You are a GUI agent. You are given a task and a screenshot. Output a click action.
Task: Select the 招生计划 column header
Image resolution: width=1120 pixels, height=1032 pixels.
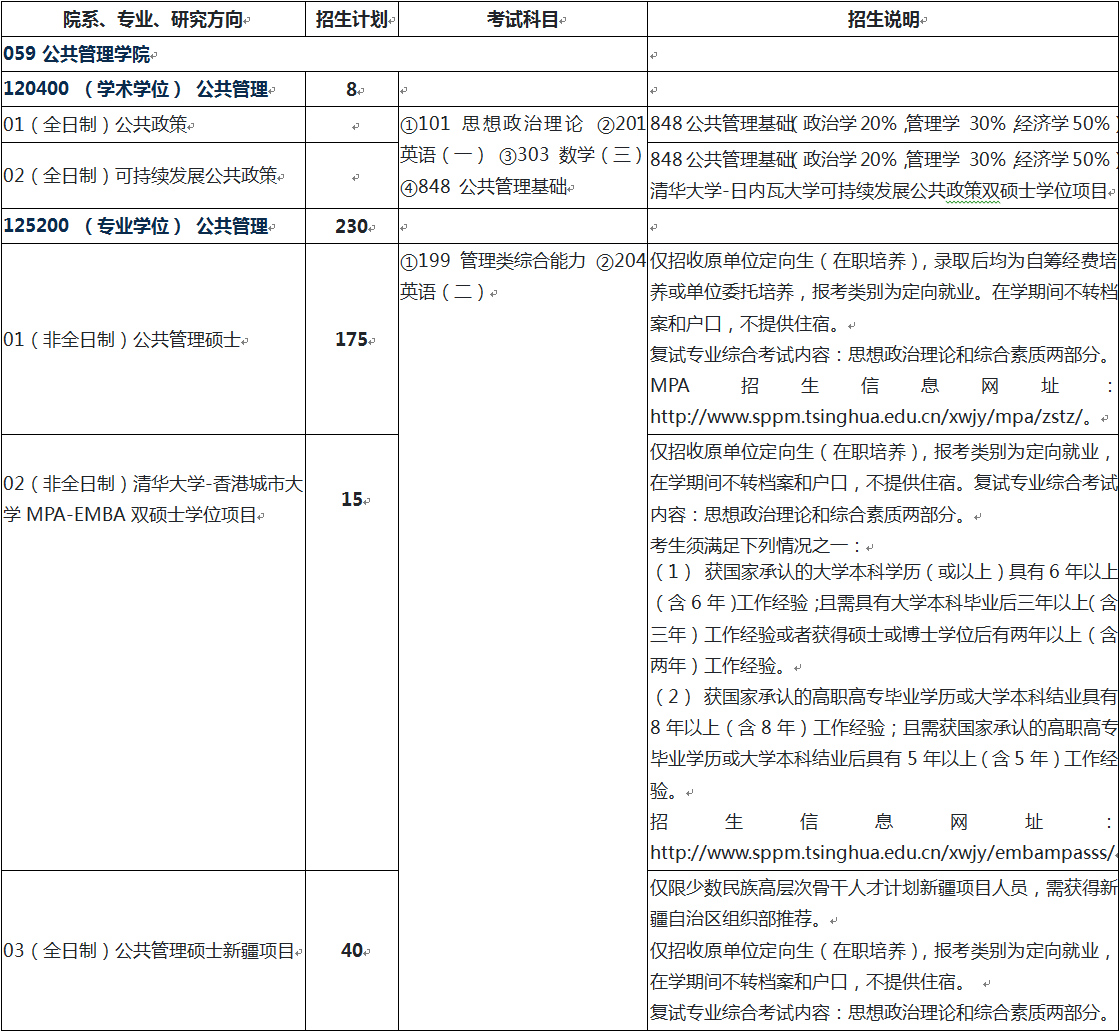[350, 20]
